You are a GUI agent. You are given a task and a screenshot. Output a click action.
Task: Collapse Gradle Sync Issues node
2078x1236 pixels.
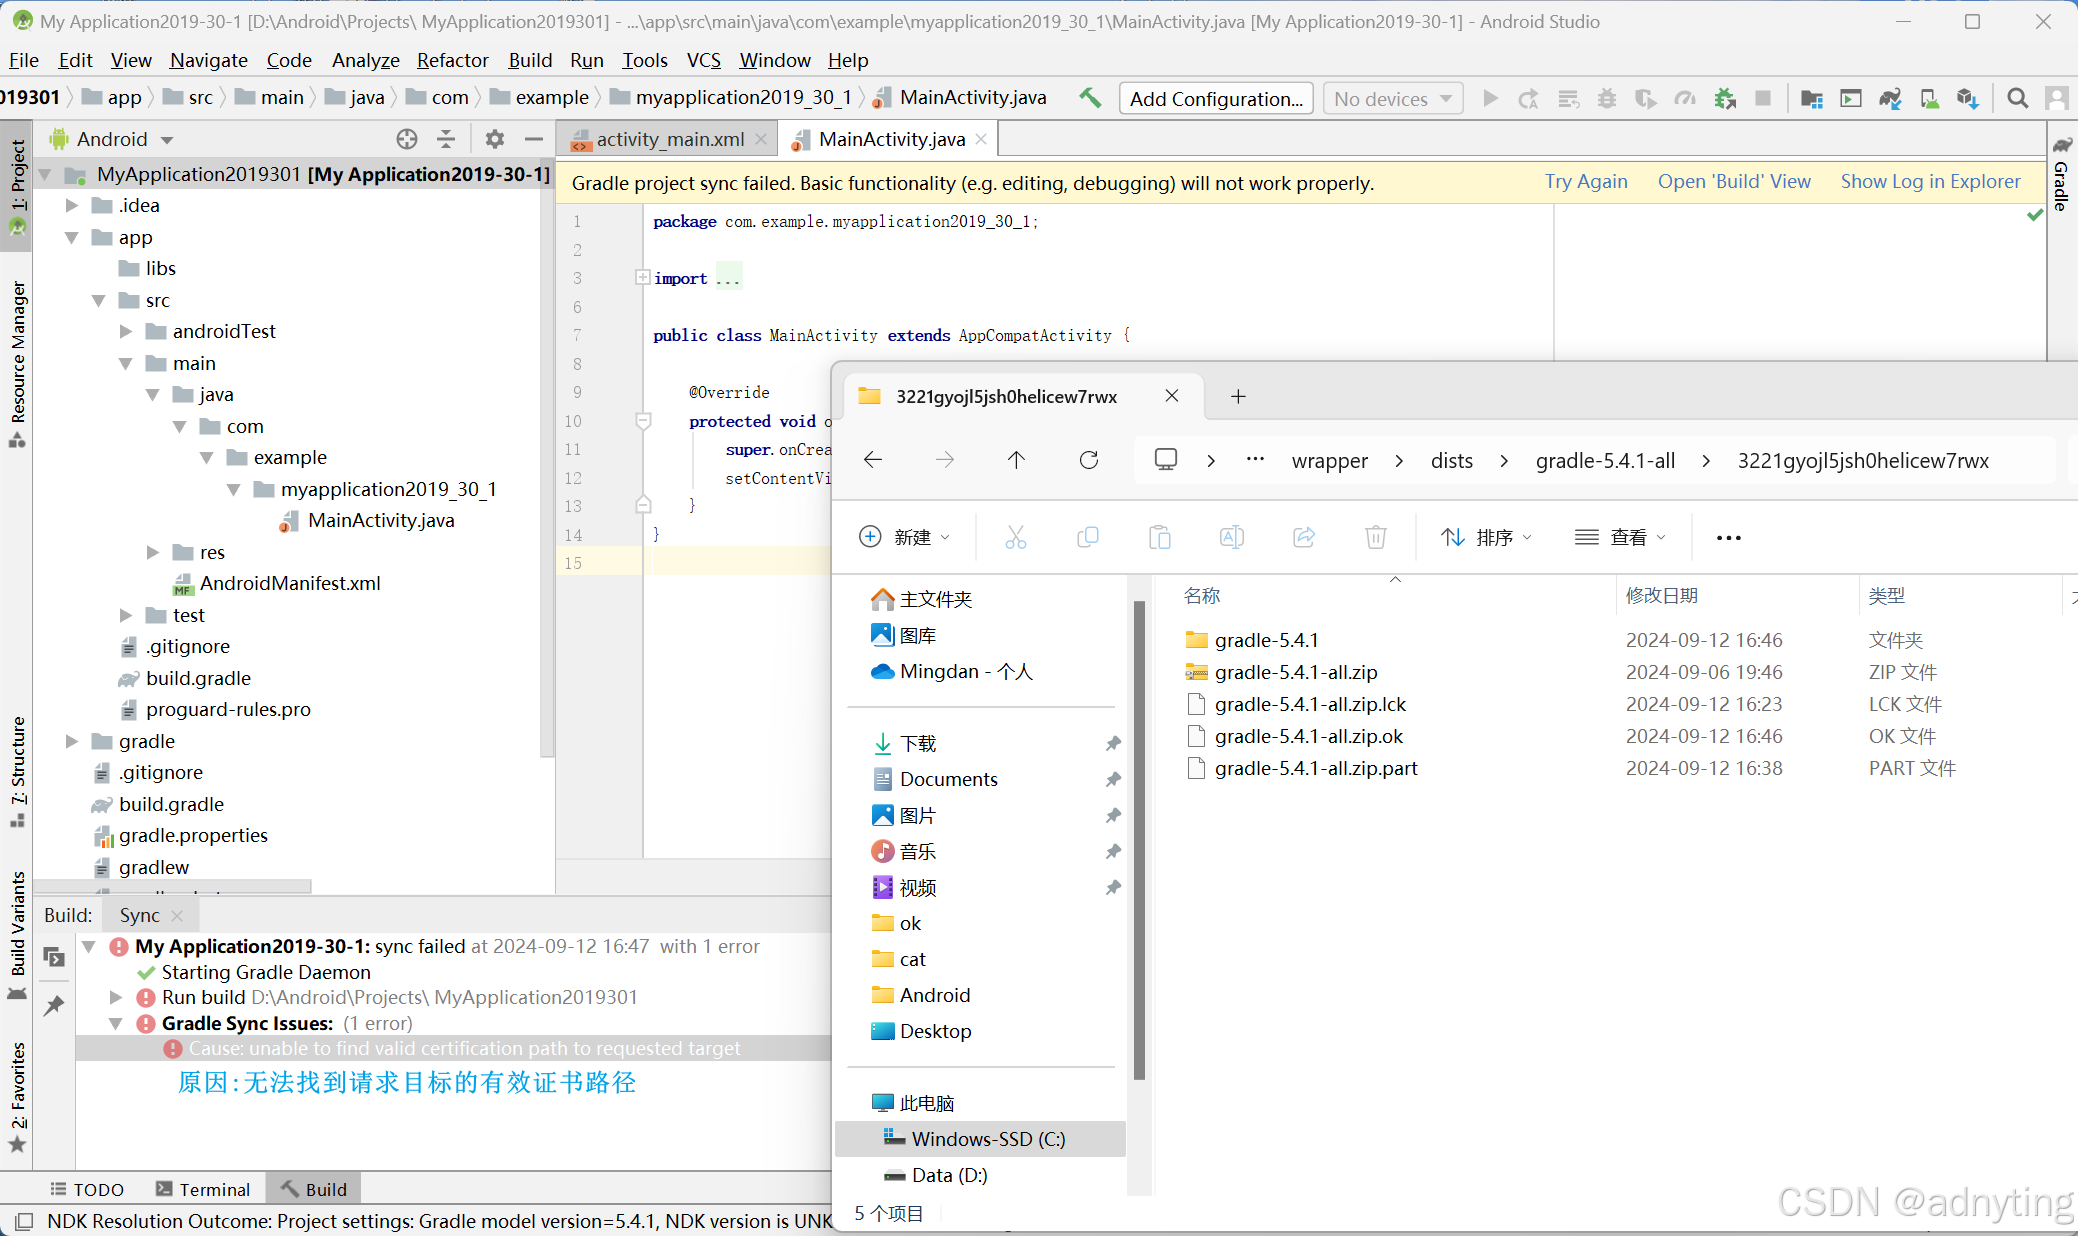pos(116,1023)
